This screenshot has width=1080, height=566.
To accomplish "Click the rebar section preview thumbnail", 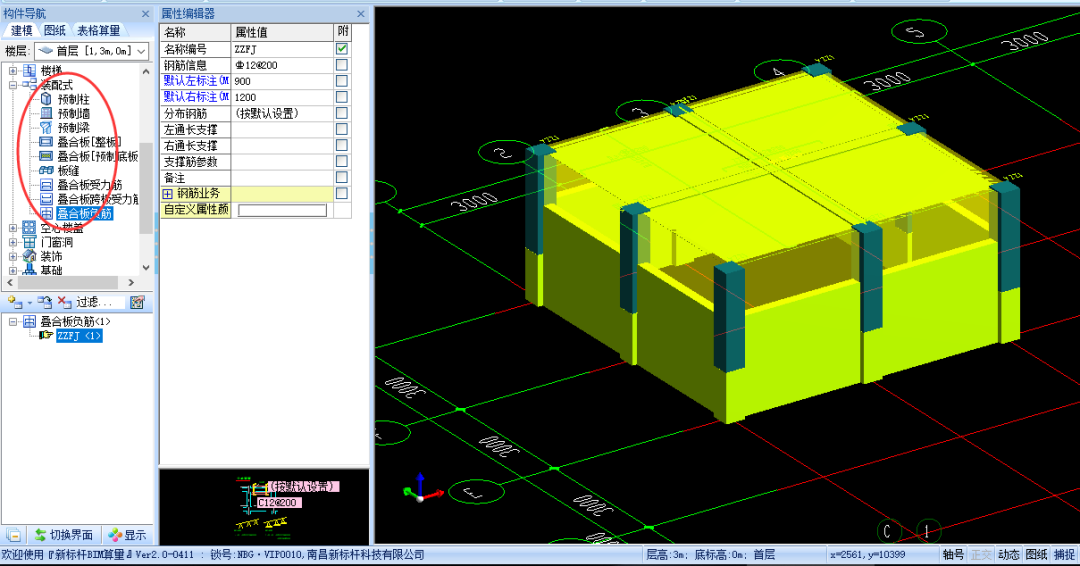I will [x=264, y=507].
